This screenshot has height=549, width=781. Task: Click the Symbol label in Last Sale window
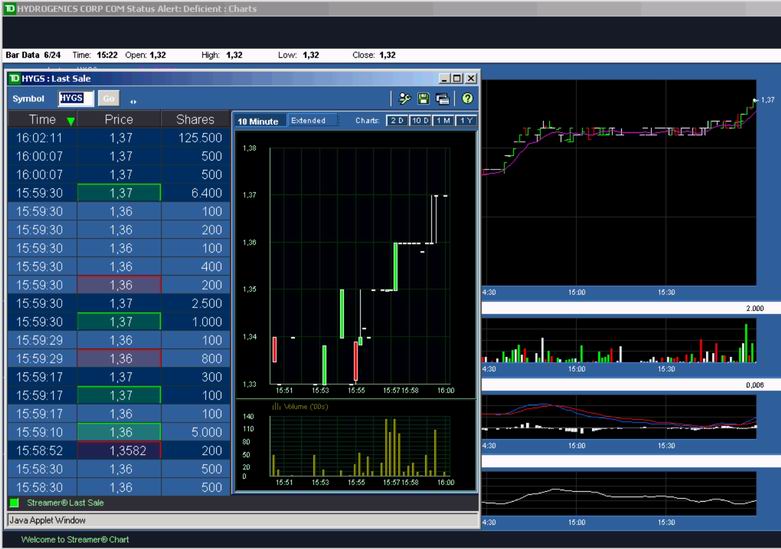(28, 99)
